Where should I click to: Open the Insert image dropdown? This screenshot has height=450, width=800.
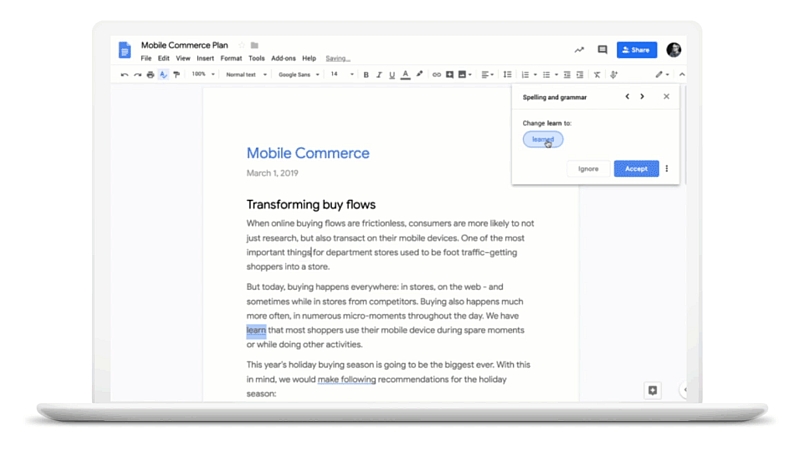[x=465, y=74]
